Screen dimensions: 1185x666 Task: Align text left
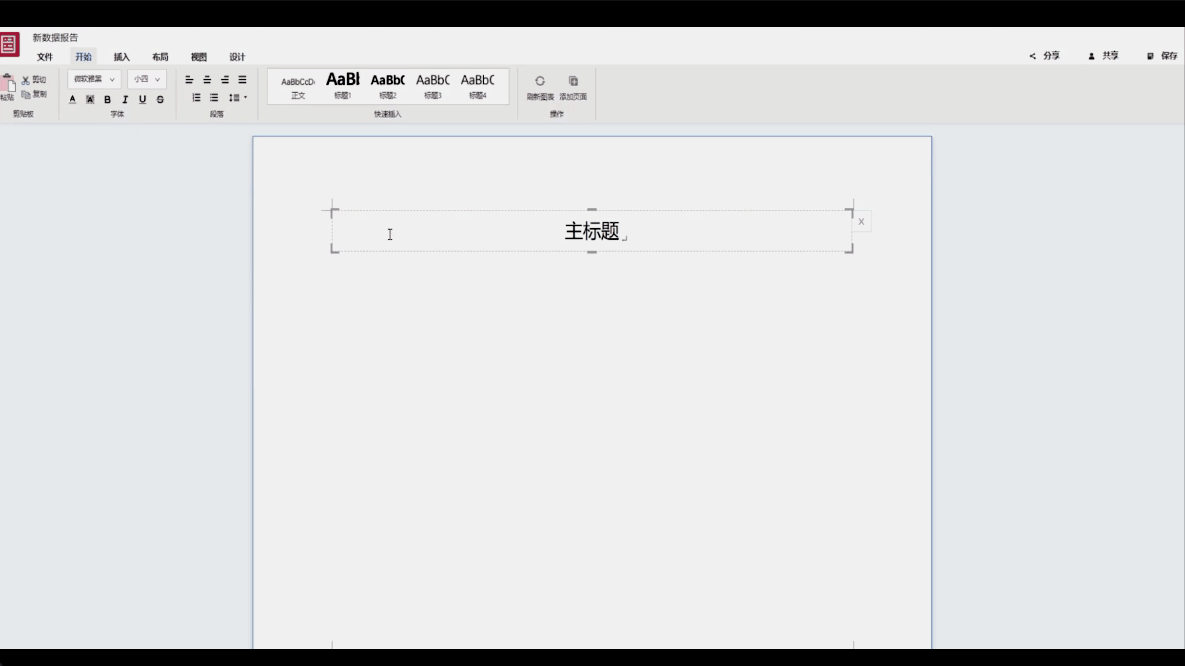coord(189,79)
